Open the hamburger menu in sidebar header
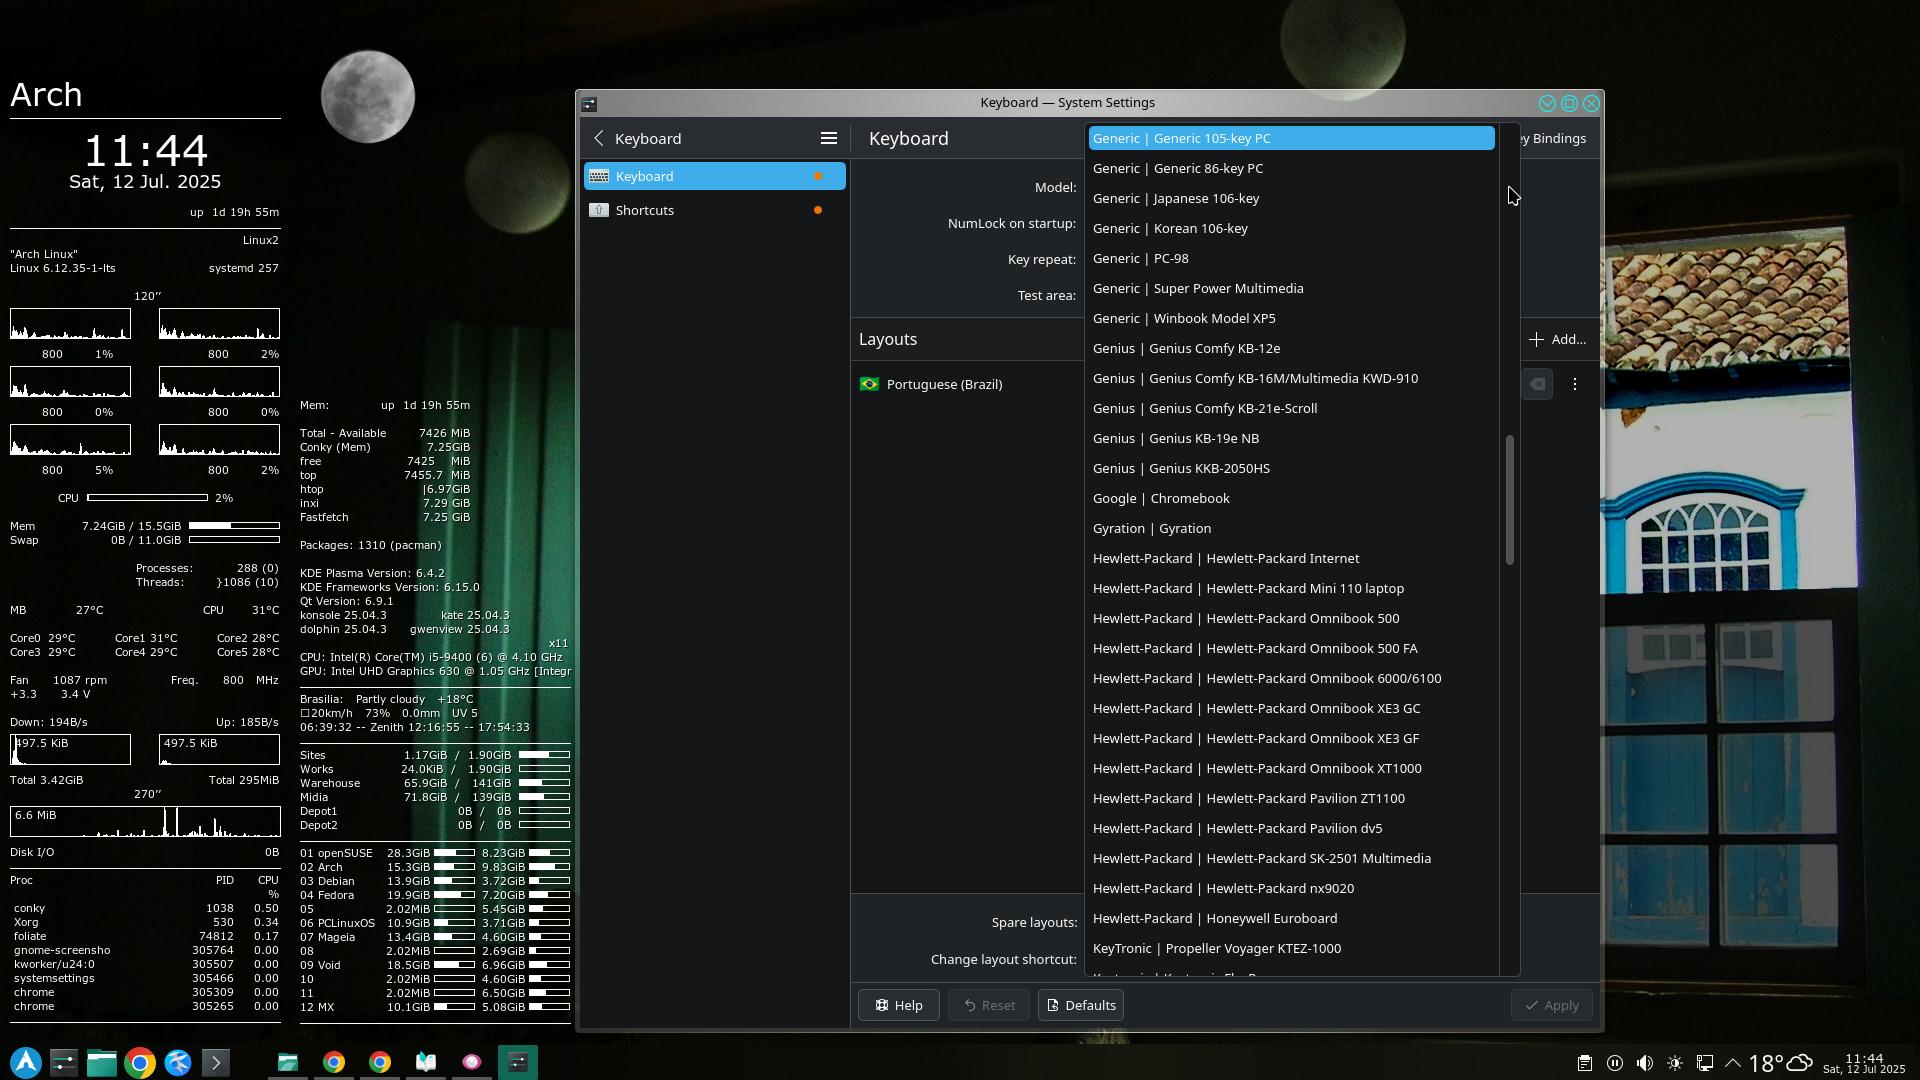1920x1080 pixels. pyautogui.click(x=828, y=139)
